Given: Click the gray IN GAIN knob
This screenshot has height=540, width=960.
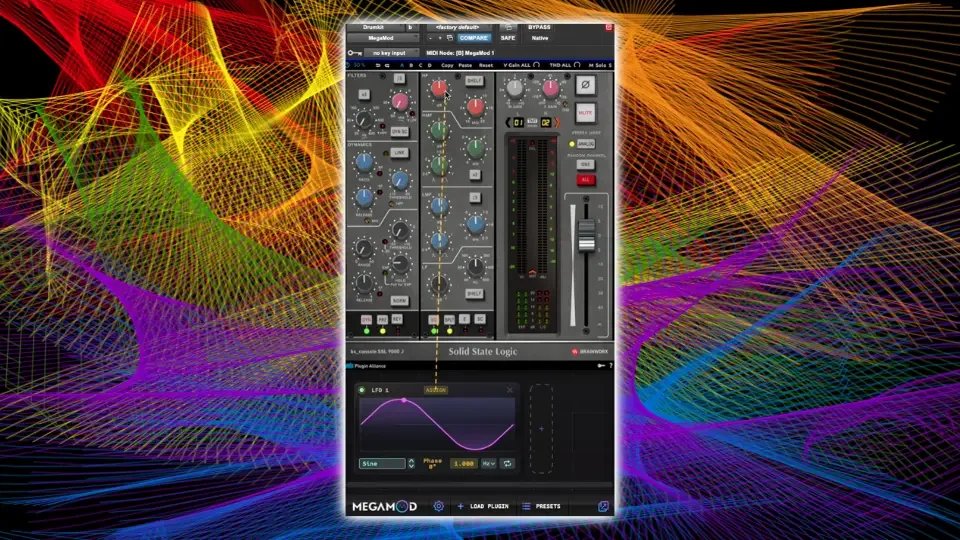Looking at the screenshot, I should [x=515, y=88].
